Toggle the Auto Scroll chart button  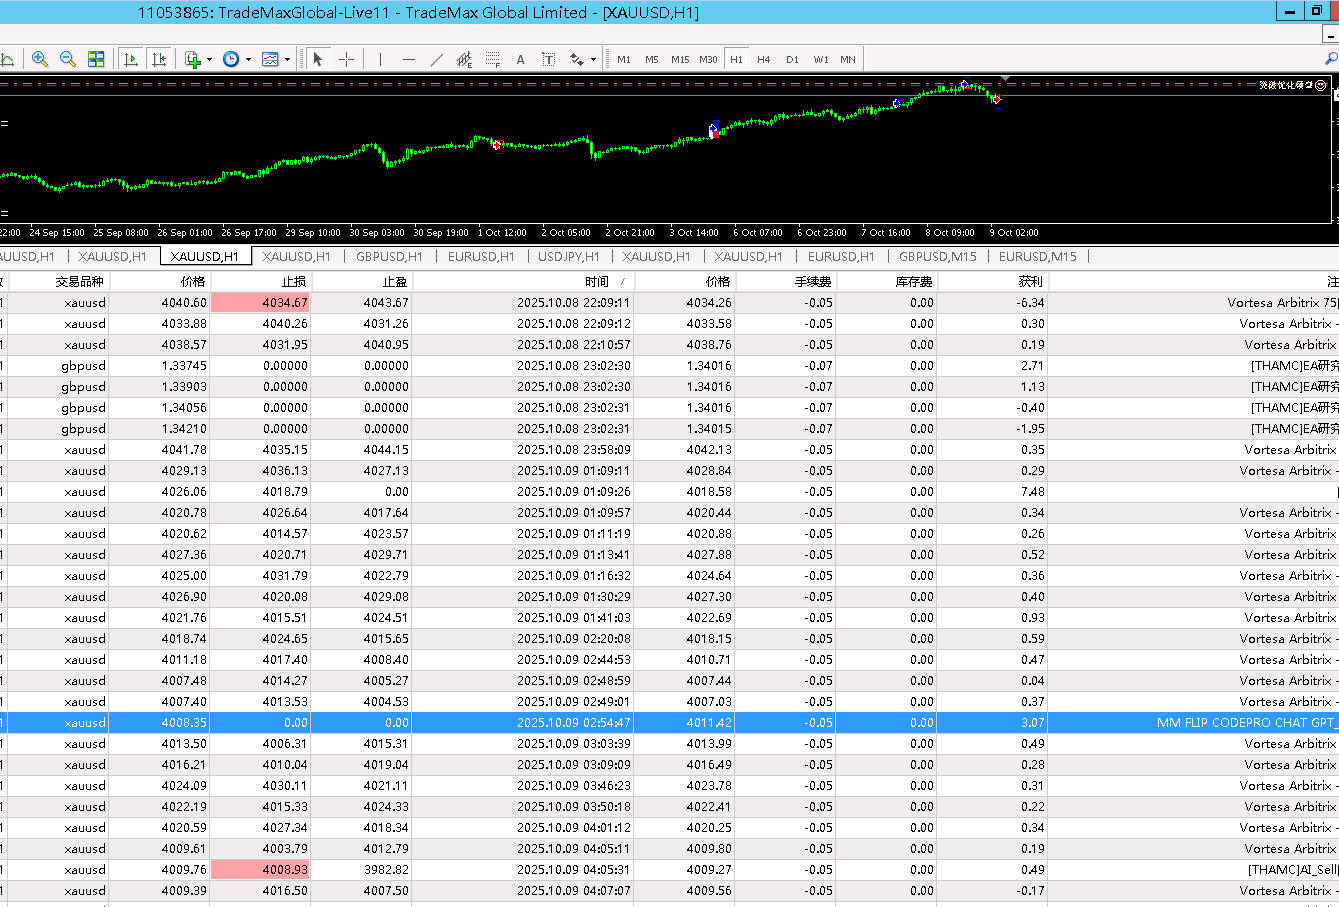(x=131, y=59)
